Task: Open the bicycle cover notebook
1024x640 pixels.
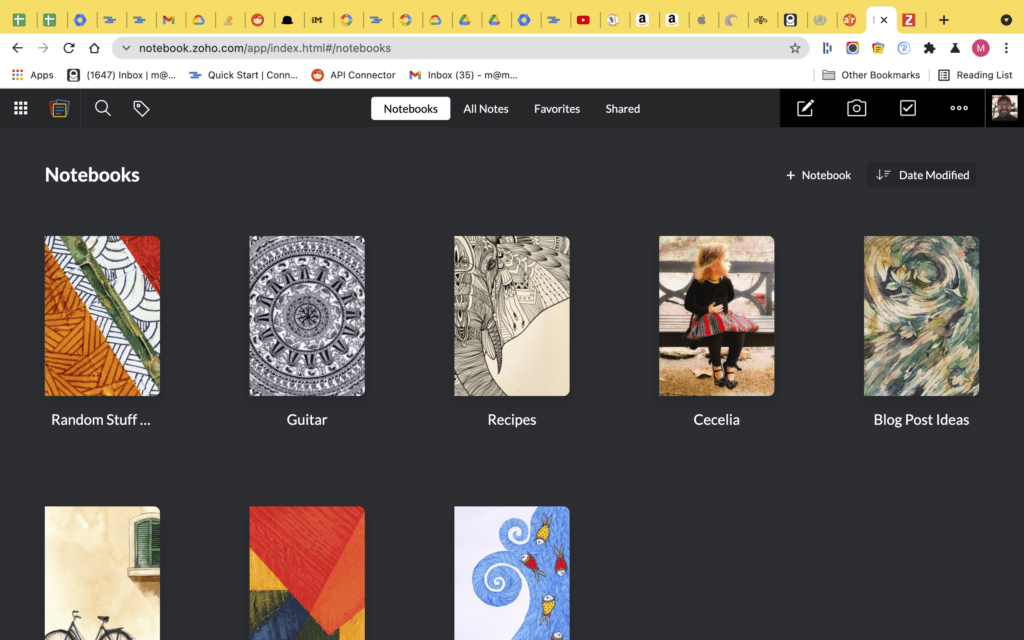Action: pos(102,573)
